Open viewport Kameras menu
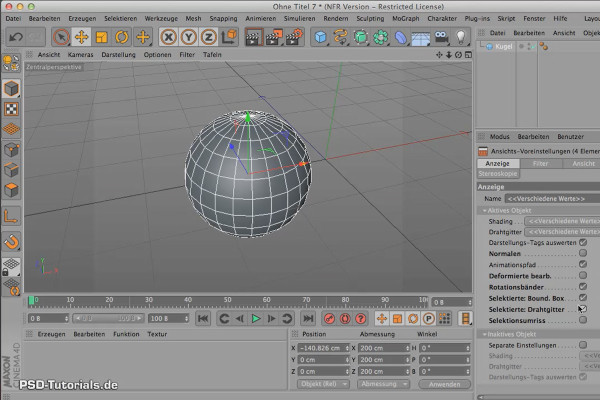Screen dimensions: 600x400 click(80, 55)
